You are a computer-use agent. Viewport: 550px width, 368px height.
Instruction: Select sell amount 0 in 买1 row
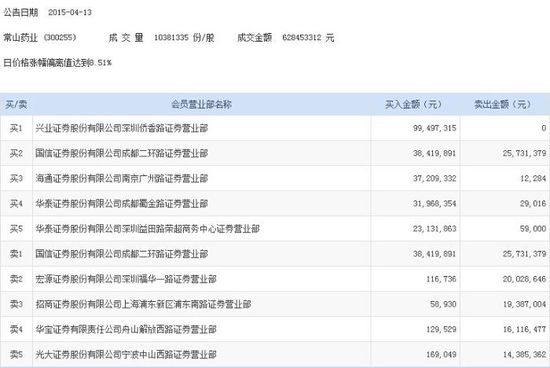pyautogui.click(x=543, y=128)
